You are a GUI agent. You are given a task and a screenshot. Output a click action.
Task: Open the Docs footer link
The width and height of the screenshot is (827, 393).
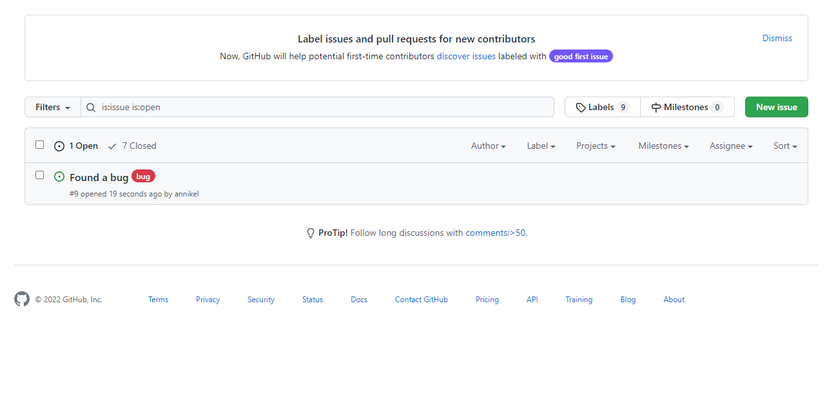point(359,300)
